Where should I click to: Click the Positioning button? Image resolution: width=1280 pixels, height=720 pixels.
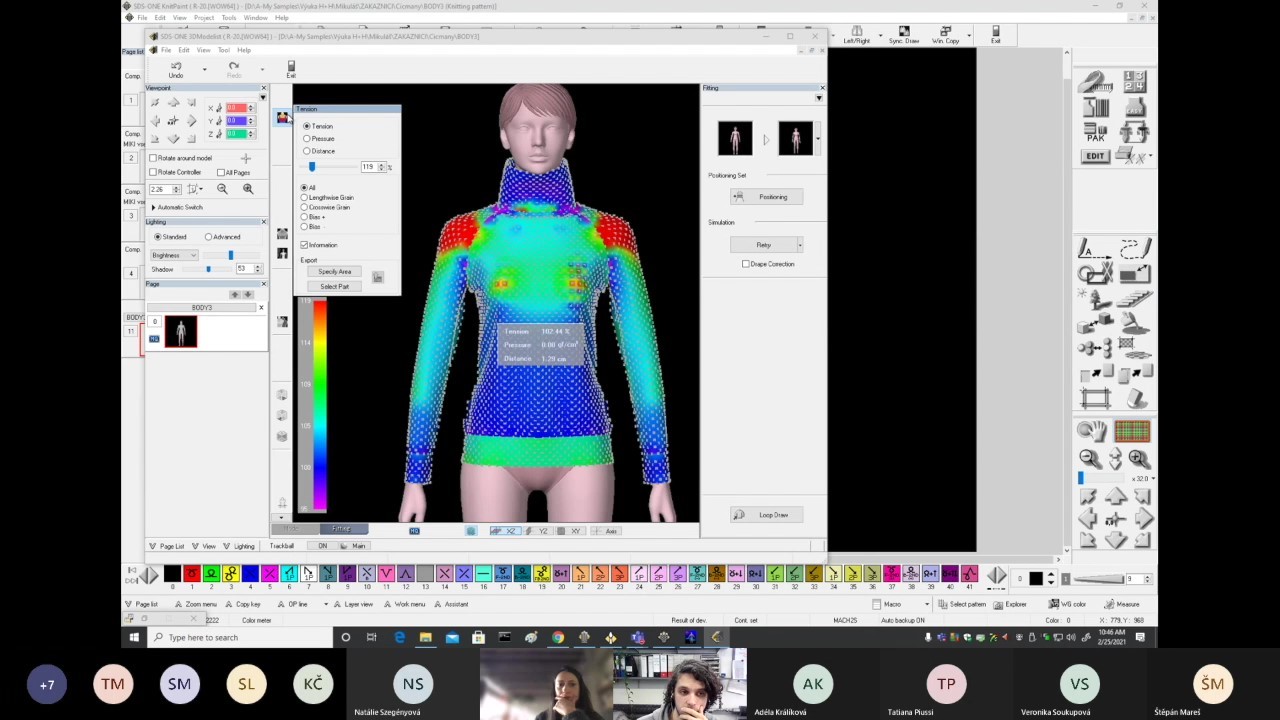[x=766, y=197]
